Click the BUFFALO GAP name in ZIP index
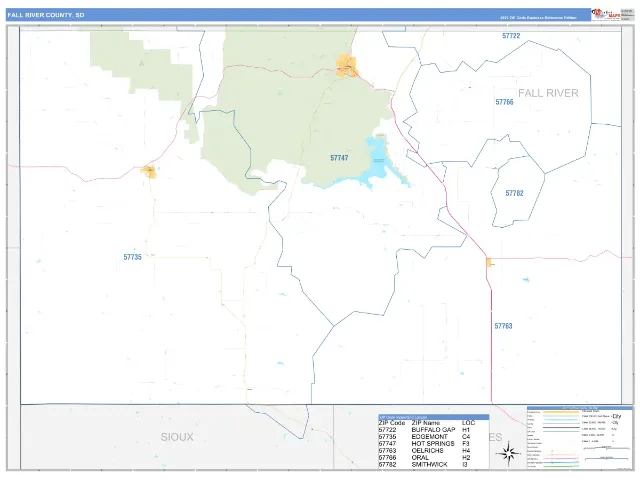The height and width of the screenshot is (480, 640). [x=433, y=430]
